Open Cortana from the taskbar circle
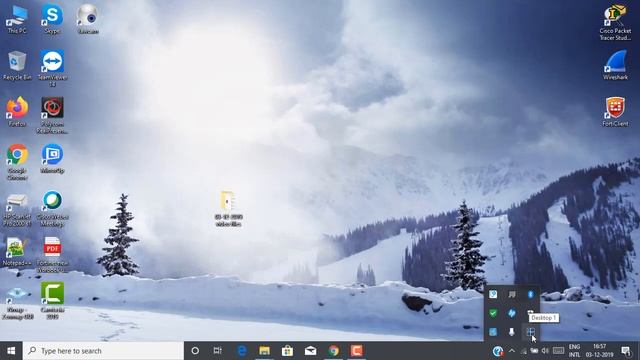The height and width of the screenshot is (360, 640). (x=195, y=351)
